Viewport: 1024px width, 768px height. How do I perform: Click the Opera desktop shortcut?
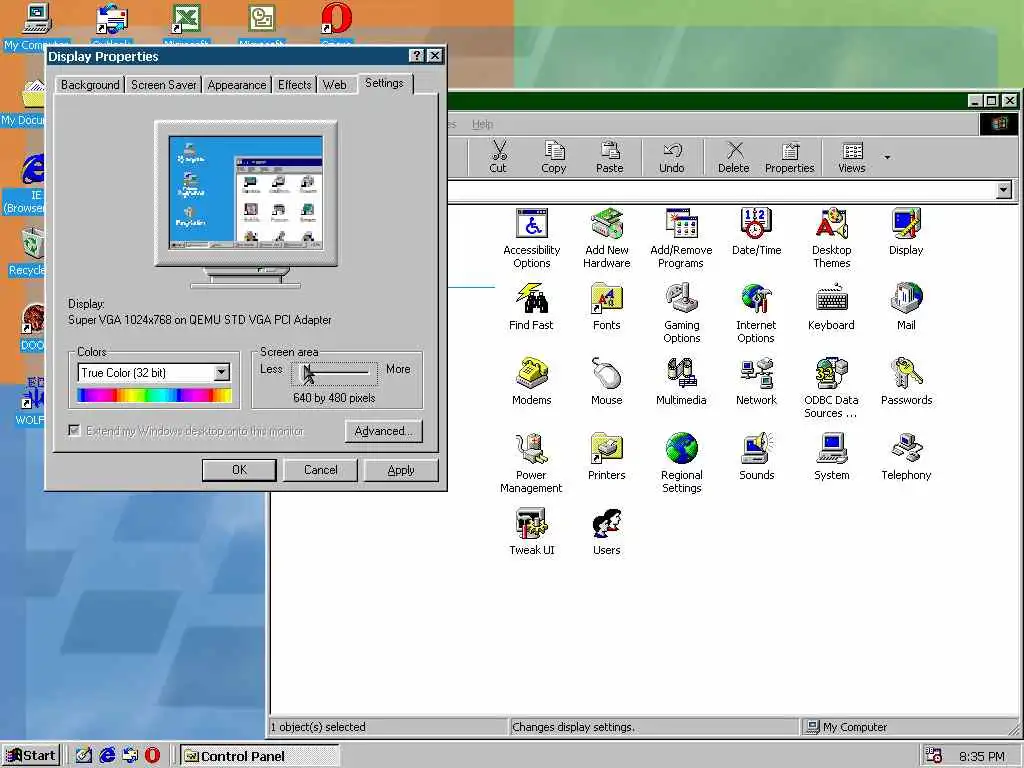click(337, 25)
